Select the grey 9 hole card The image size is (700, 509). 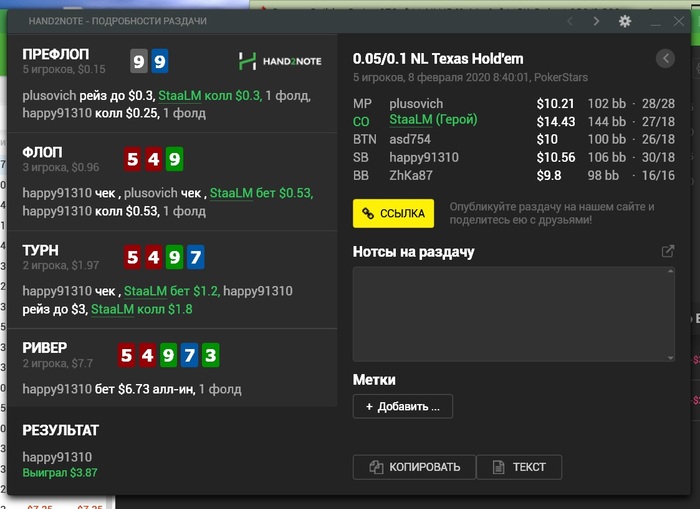click(x=138, y=61)
